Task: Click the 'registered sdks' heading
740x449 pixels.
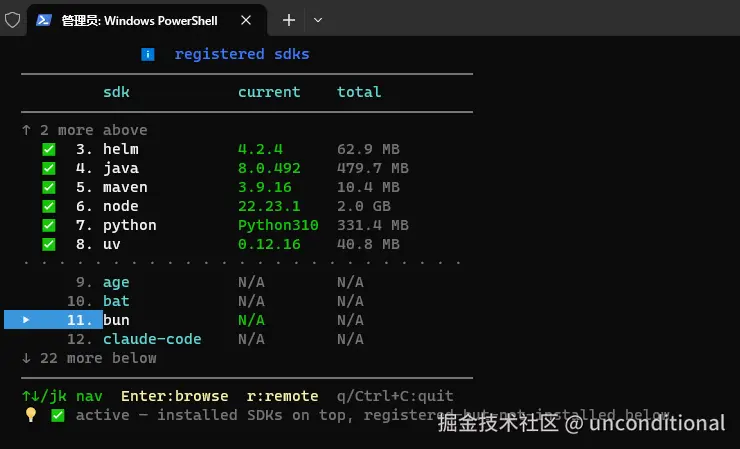Action: [x=242, y=54]
